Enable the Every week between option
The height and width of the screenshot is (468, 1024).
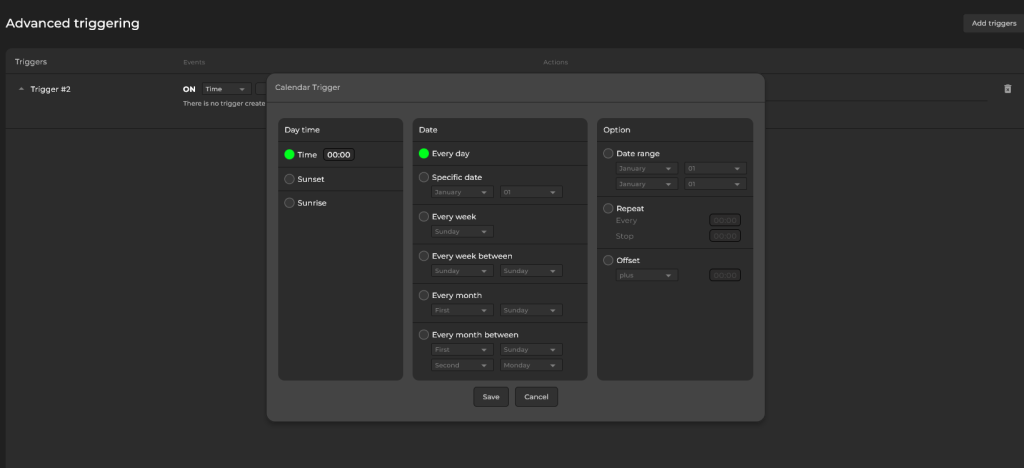pos(424,256)
